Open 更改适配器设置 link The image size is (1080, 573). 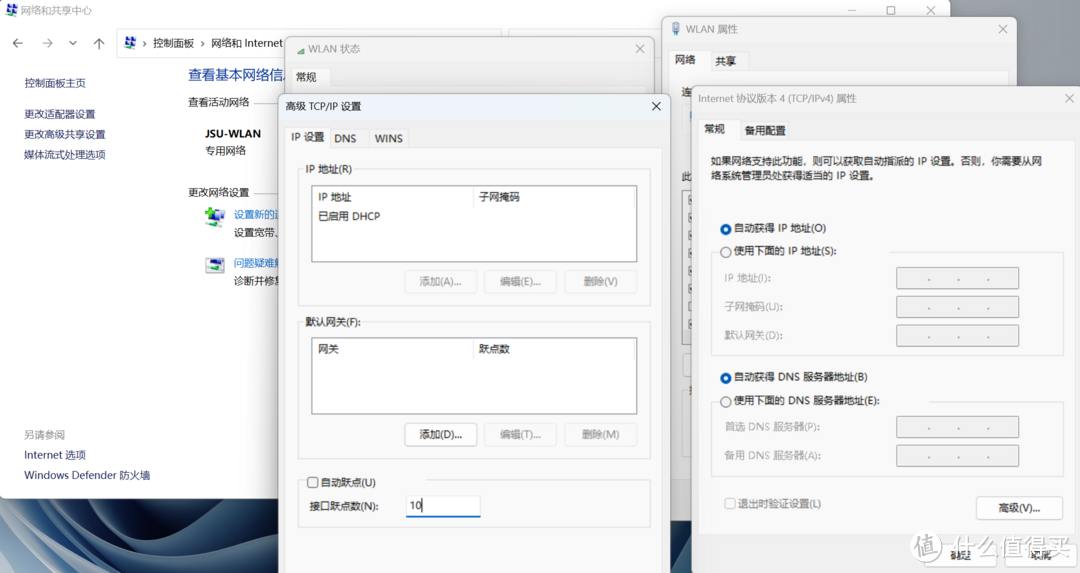[x=60, y=114]
